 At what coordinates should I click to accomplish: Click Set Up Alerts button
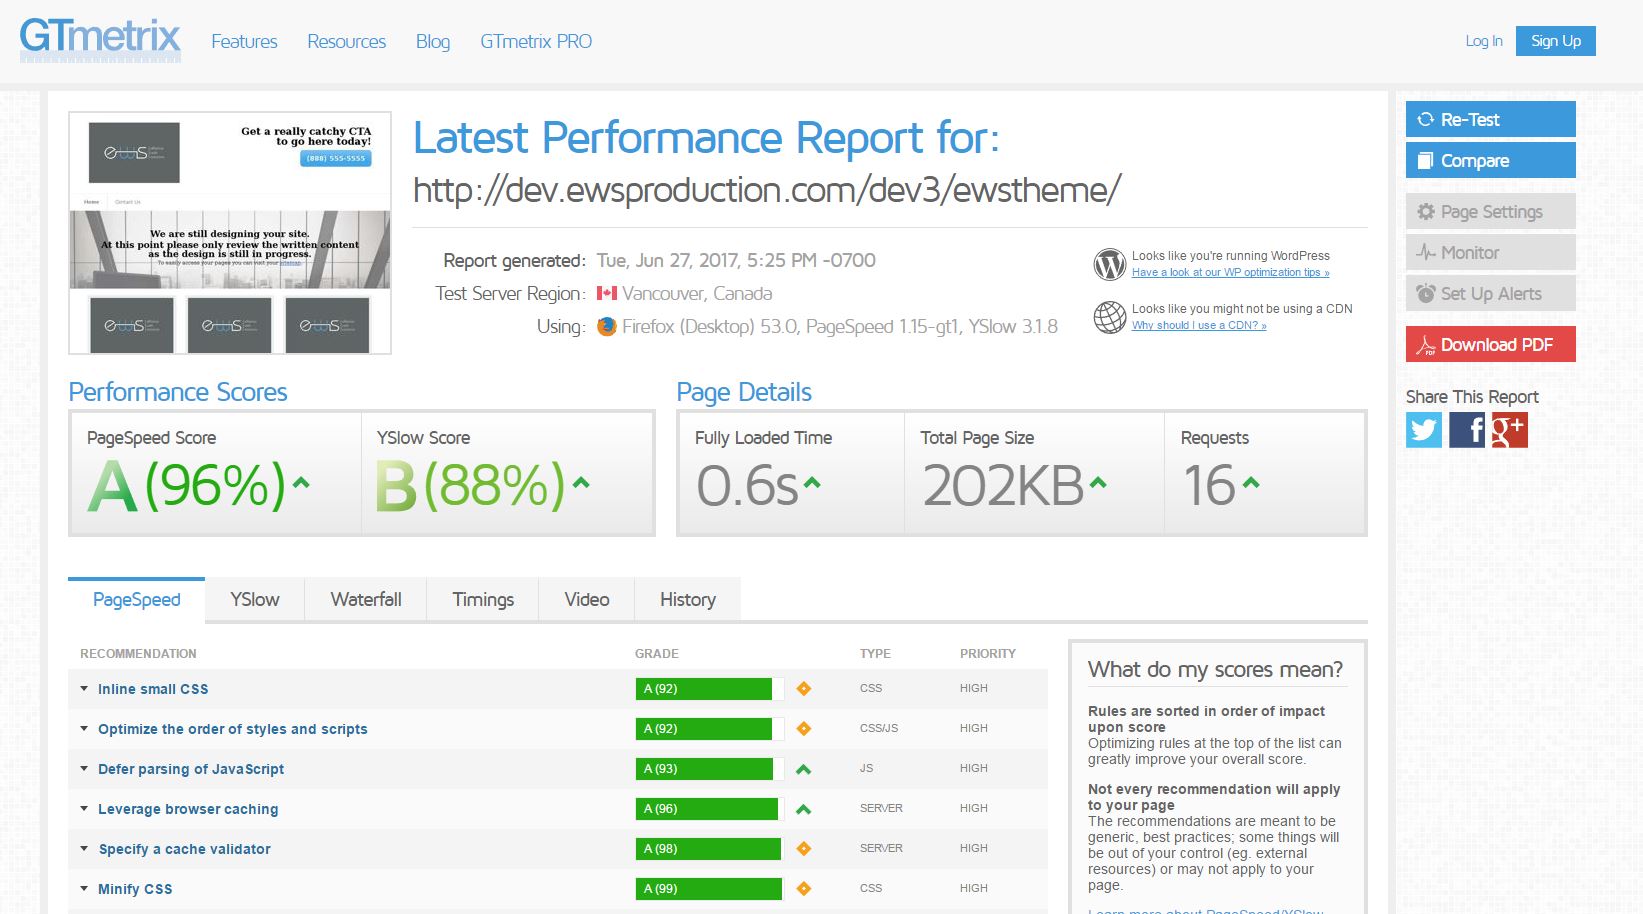pyautogui.click(x=1491, y=293)
